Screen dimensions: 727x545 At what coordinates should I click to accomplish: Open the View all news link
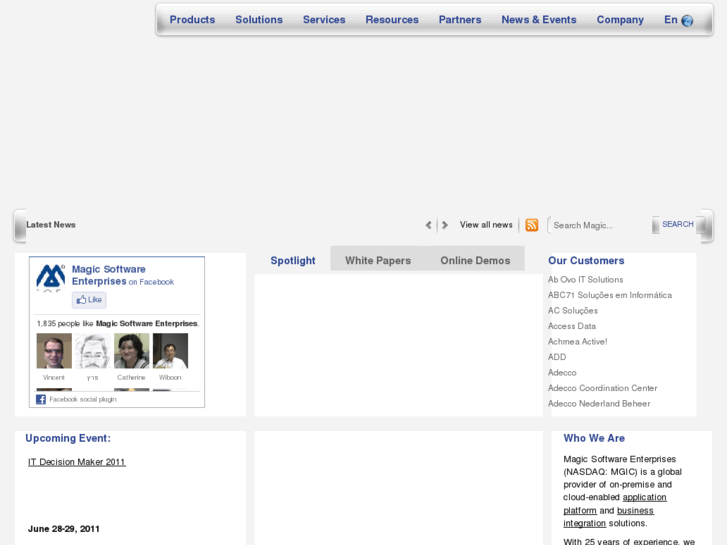486,225
